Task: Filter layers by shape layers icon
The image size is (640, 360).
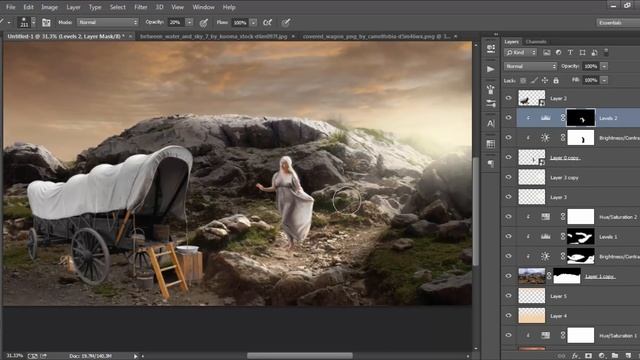Action: coord(582,52)
